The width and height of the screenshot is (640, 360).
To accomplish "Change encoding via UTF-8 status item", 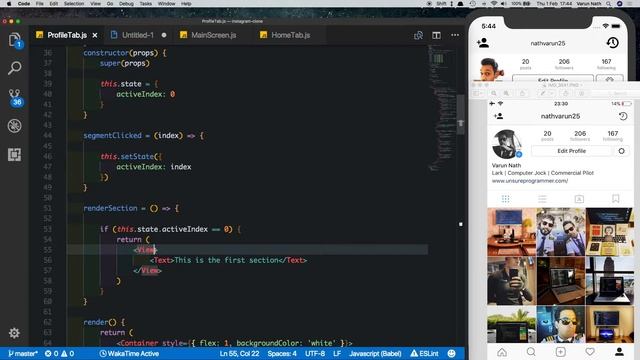I will click(315, 353).
